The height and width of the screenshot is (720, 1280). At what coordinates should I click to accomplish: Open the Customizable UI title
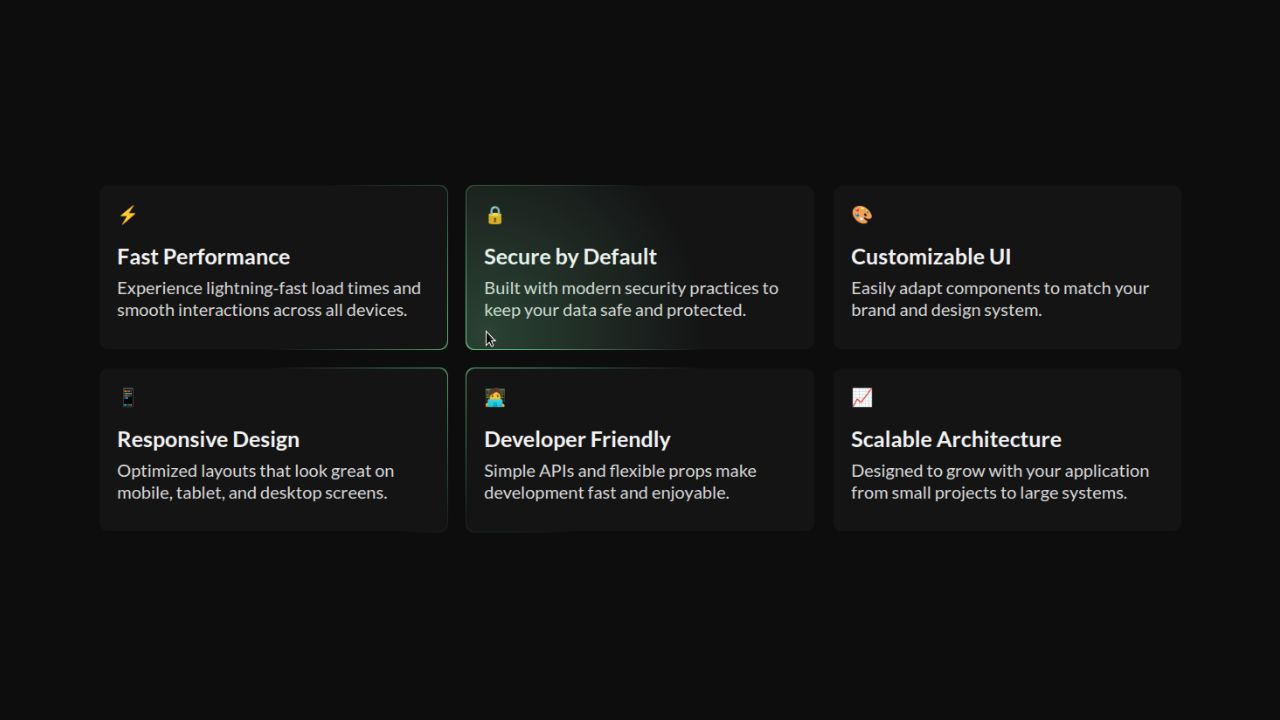point(930,257)
